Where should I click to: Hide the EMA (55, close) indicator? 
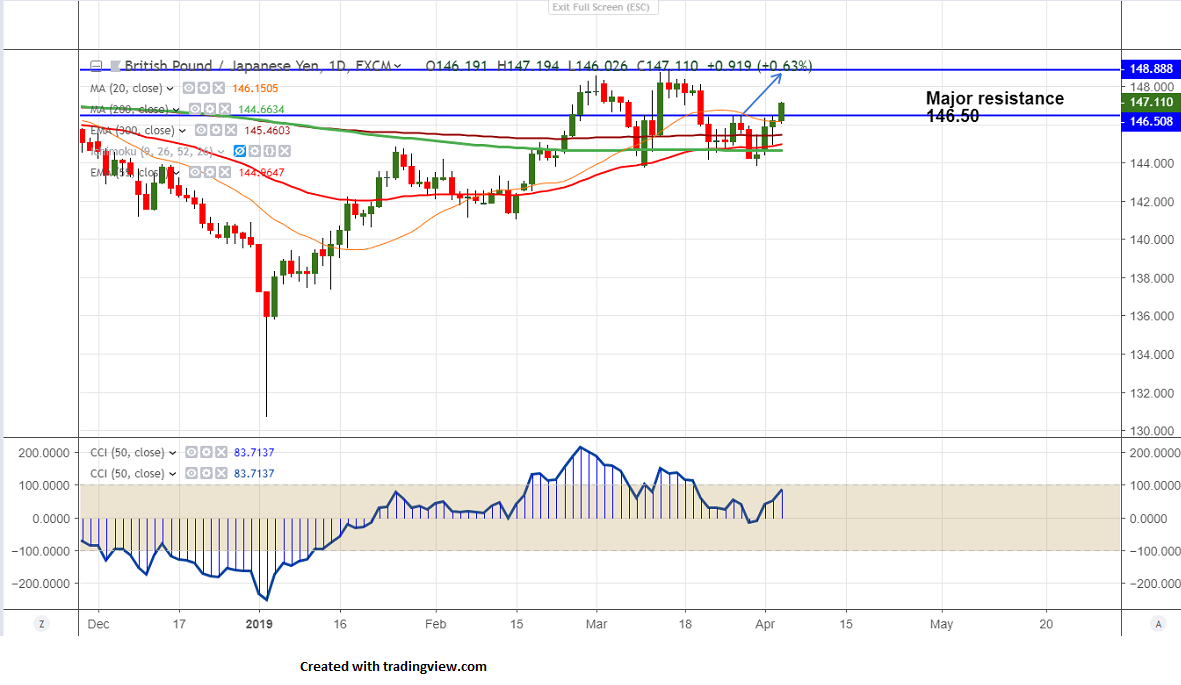pos(195,173)
